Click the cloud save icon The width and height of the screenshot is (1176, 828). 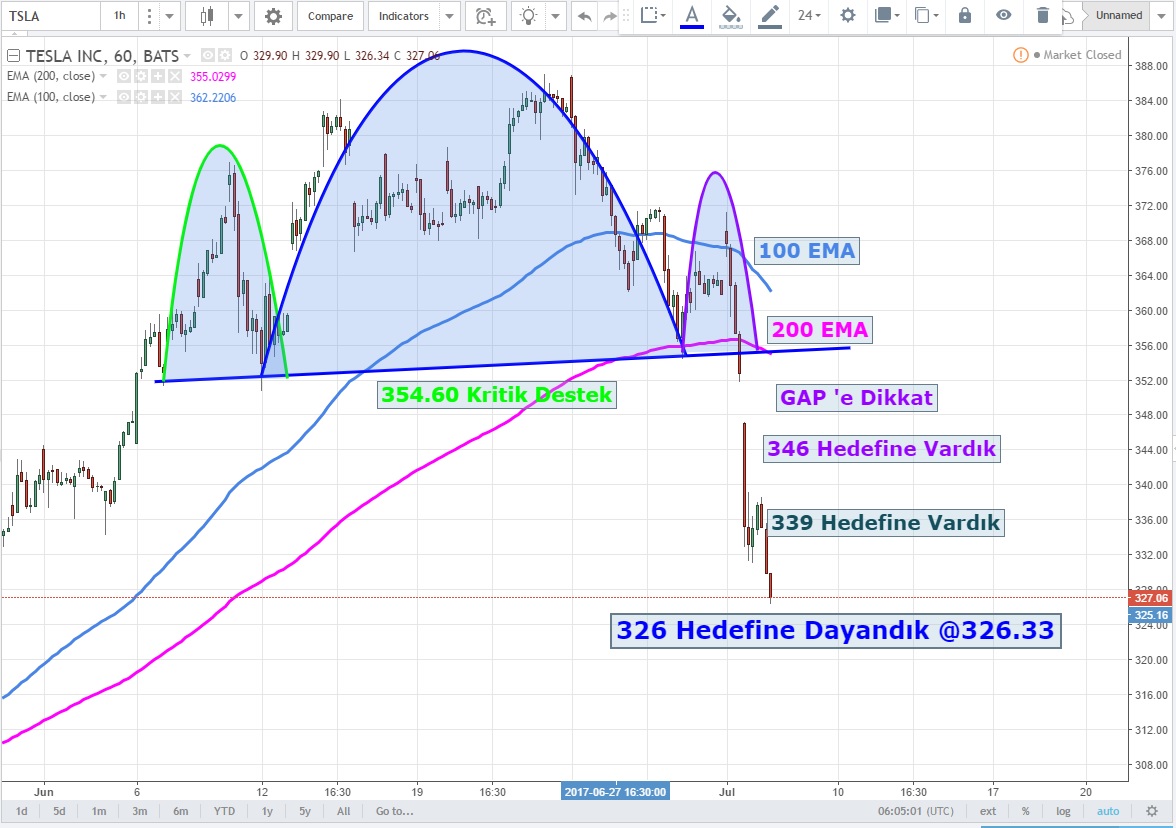(x=1070, y=16)
